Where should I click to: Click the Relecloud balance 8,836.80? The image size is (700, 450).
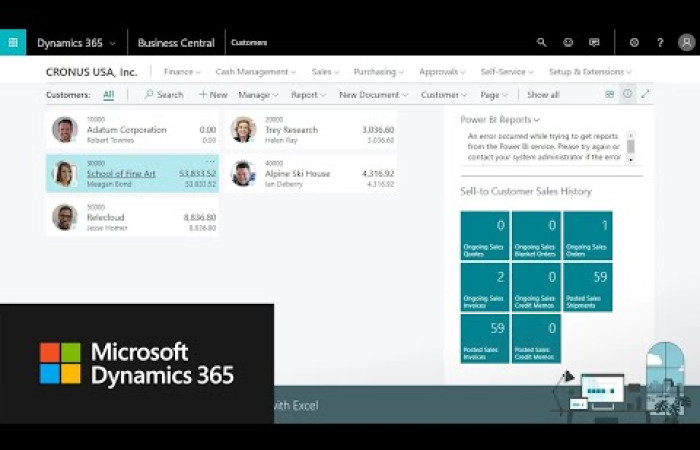pos(200,217)
